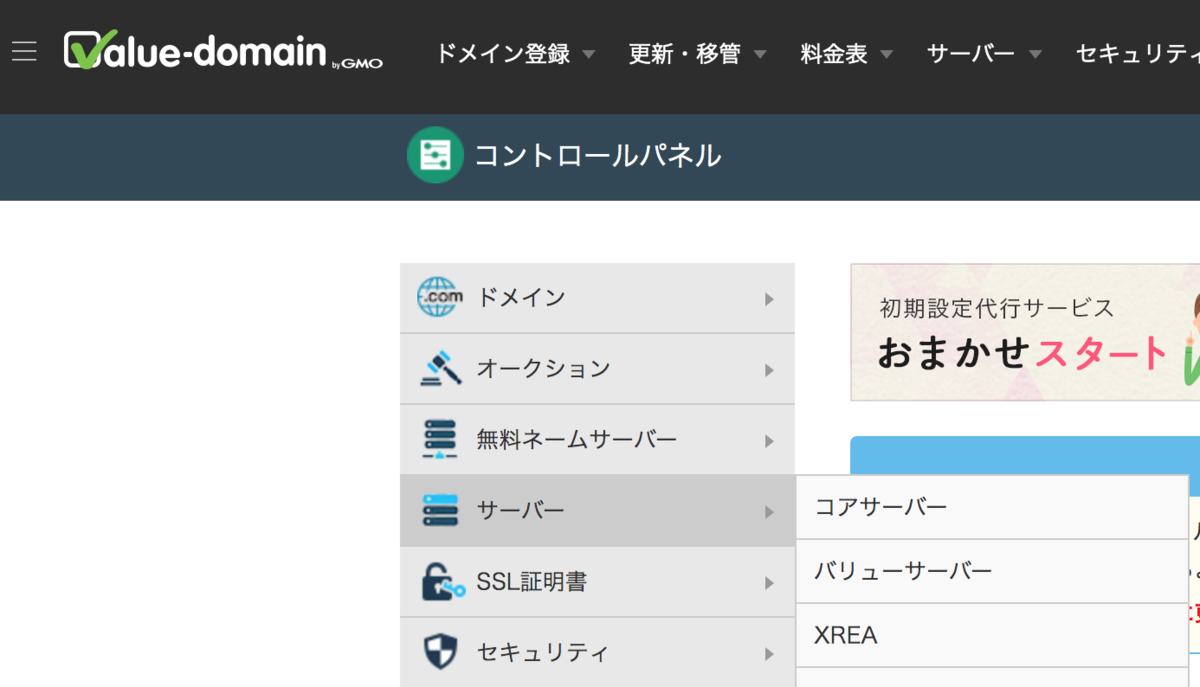Click the ドメイン sidebar label

(x=521, y=298)
